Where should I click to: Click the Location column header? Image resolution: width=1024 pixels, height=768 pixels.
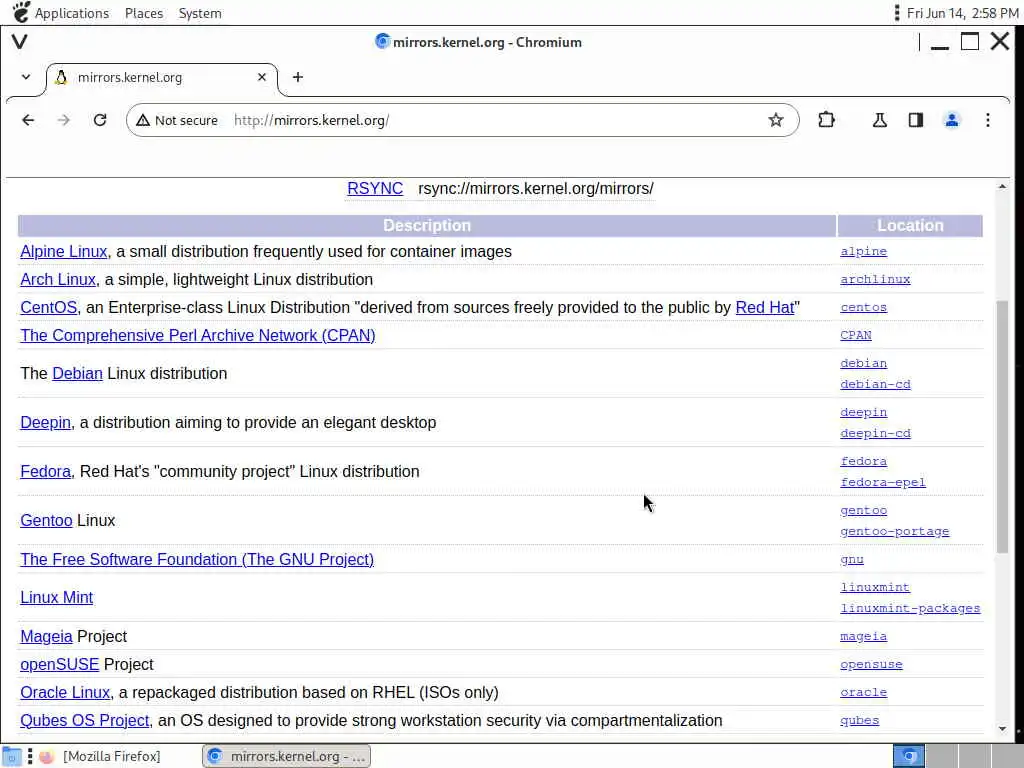coord(910,225)
